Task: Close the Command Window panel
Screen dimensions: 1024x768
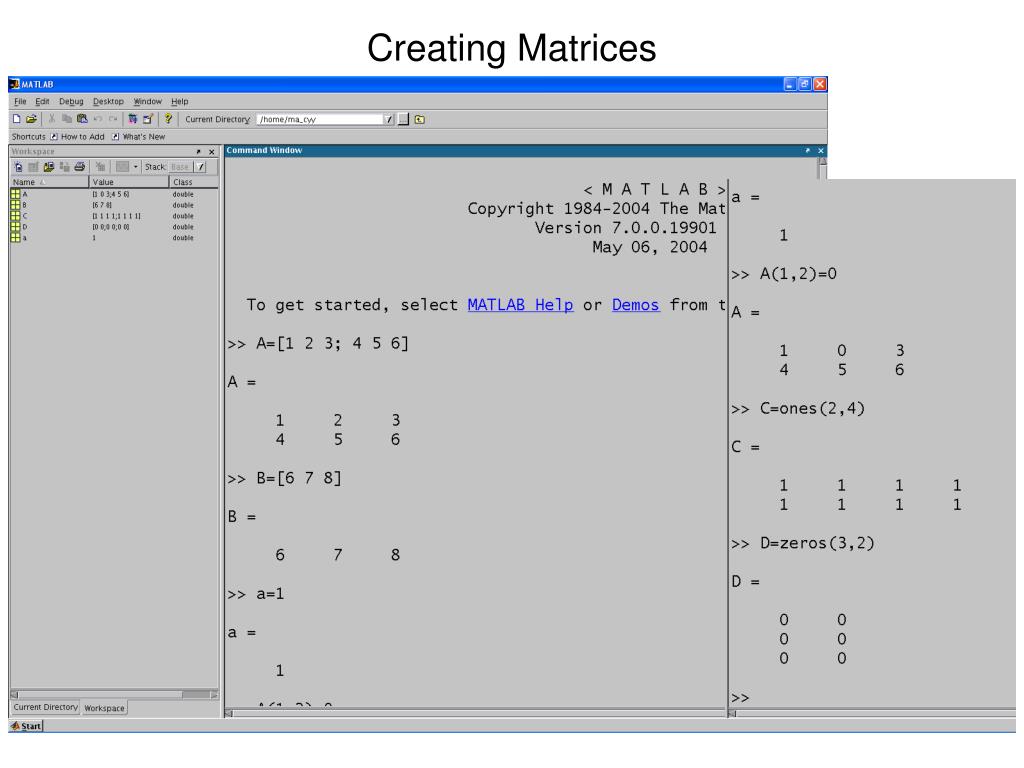Action: (821, 150)
